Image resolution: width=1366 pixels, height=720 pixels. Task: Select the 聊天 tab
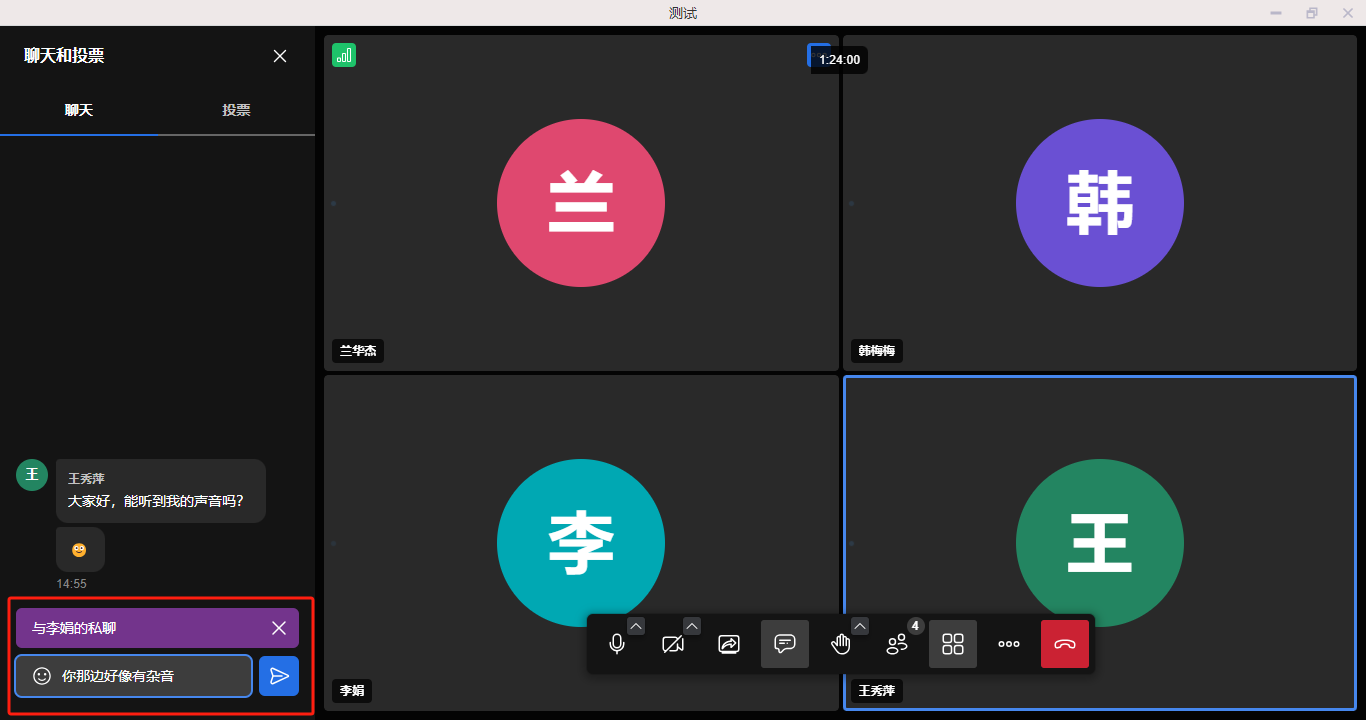(79, 110)
